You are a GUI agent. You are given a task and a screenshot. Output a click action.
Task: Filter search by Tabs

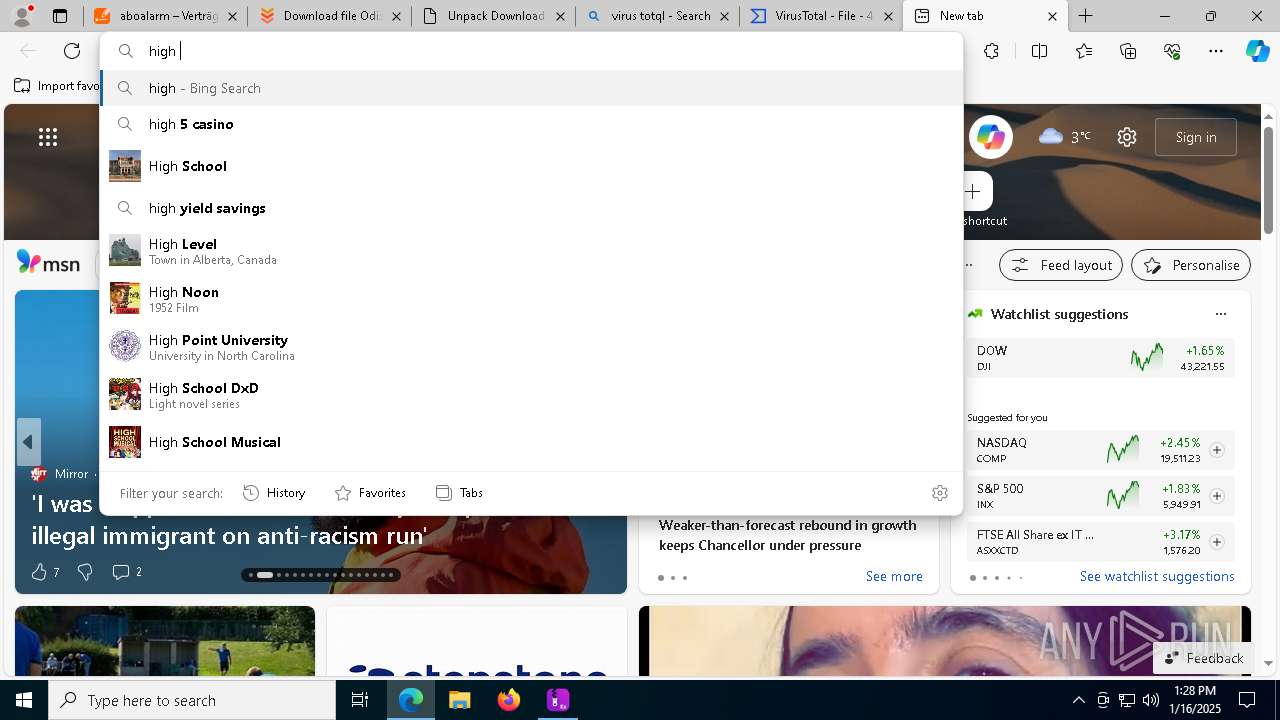(x=459, y=493)
